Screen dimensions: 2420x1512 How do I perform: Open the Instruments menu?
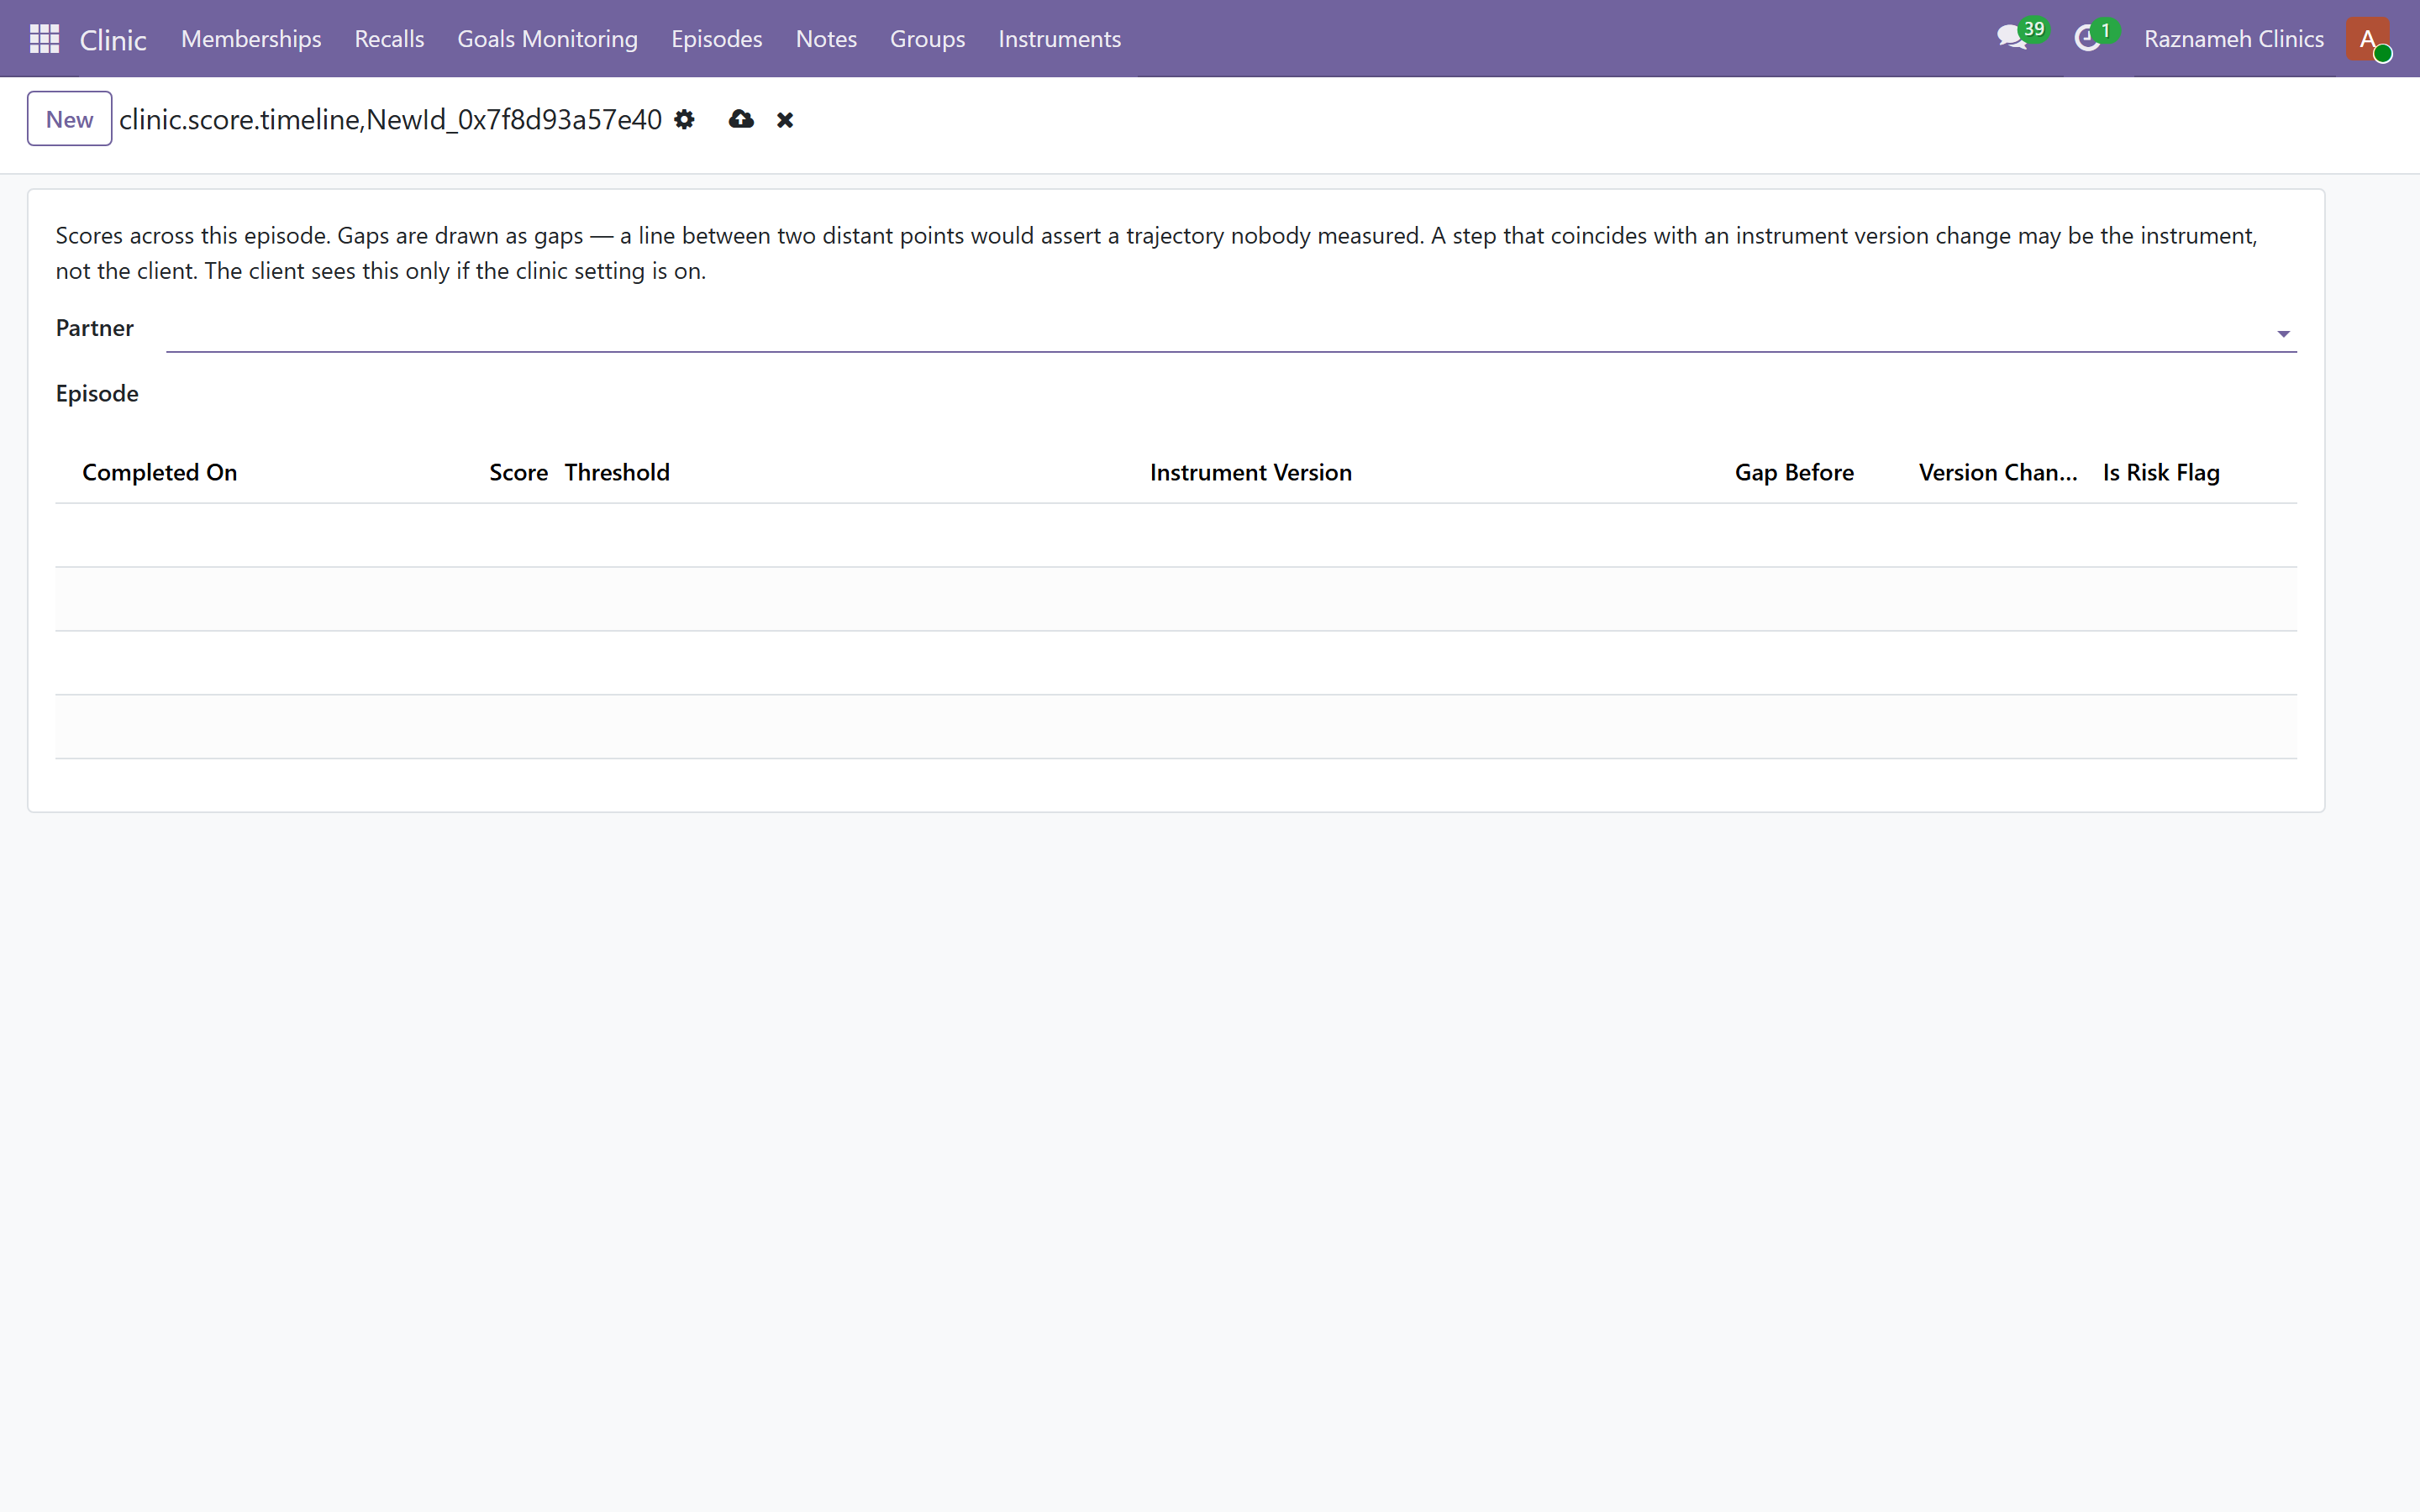1059,39
